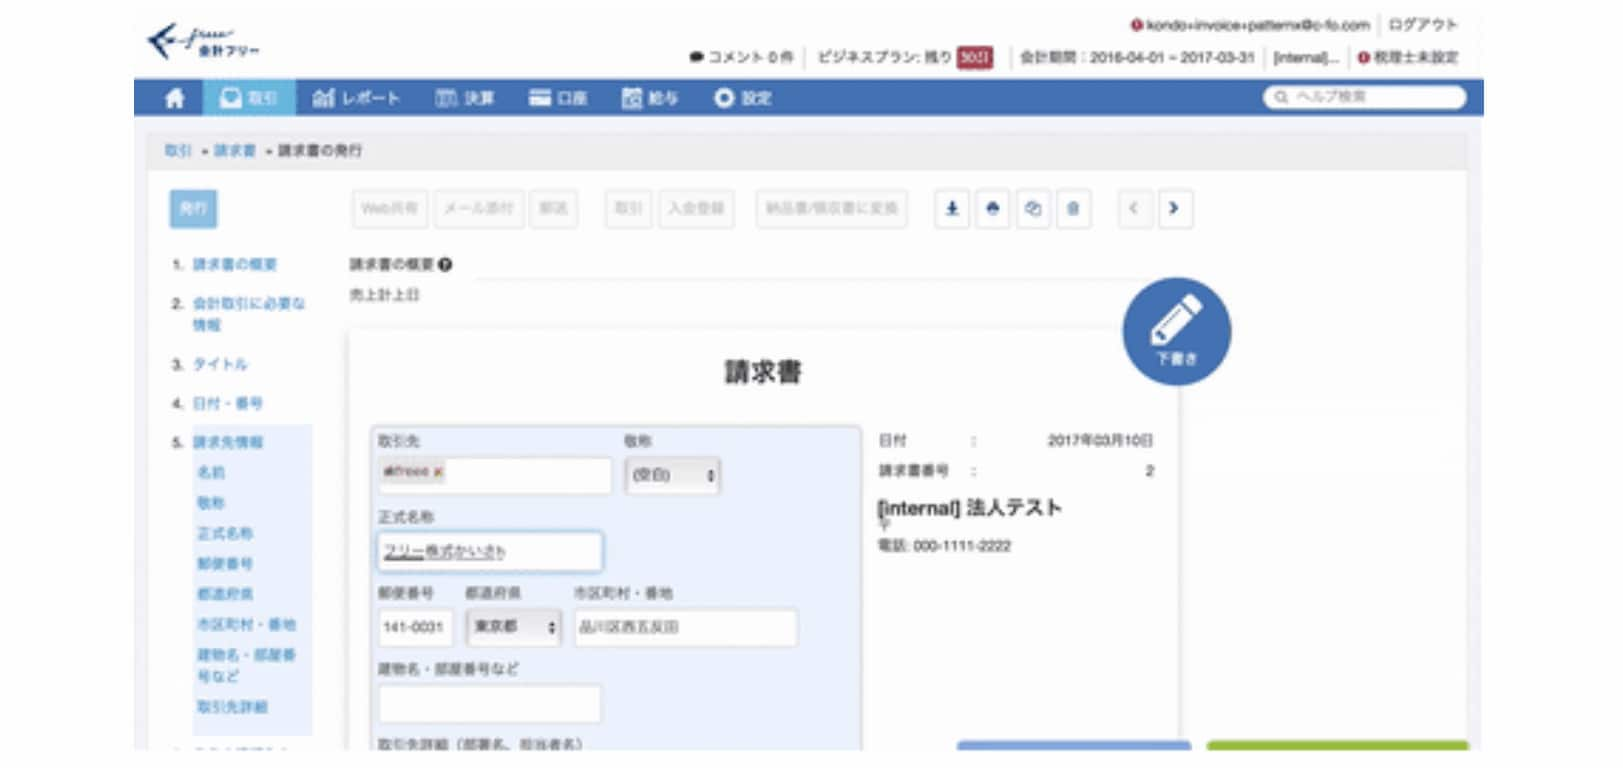Screen dimensions: 1623x768
Task: Open the 税理士未設定 warning link
Action: (x=1408, y=57)
